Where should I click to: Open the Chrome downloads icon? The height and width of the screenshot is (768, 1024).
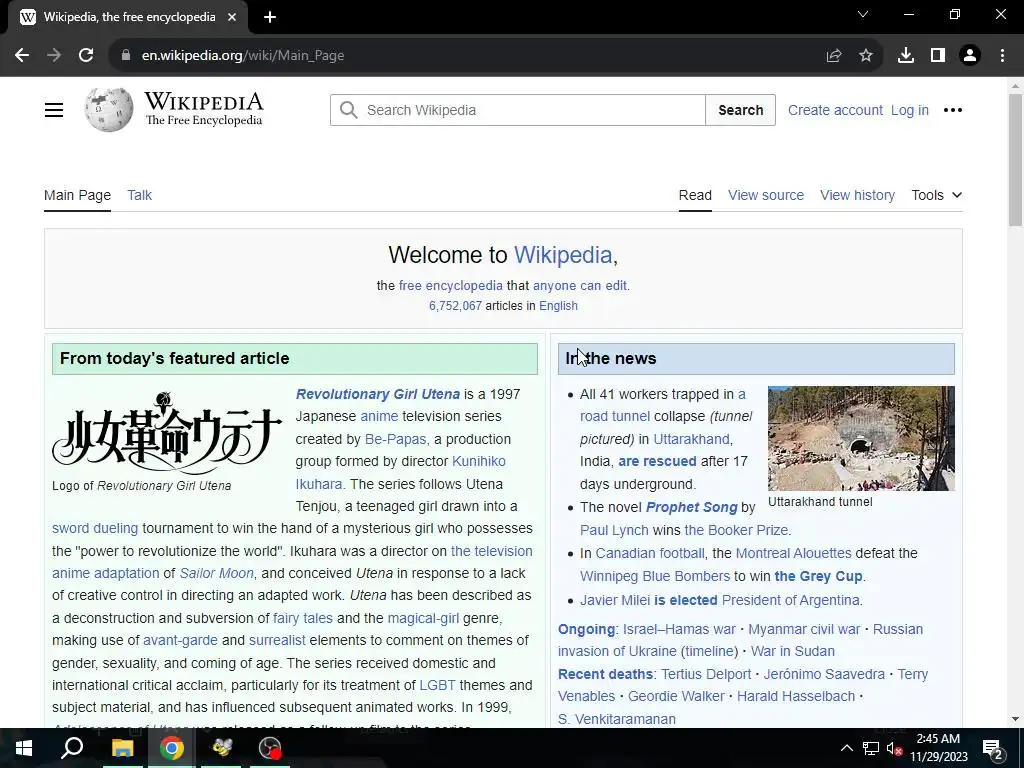click(x=906, y=56)
